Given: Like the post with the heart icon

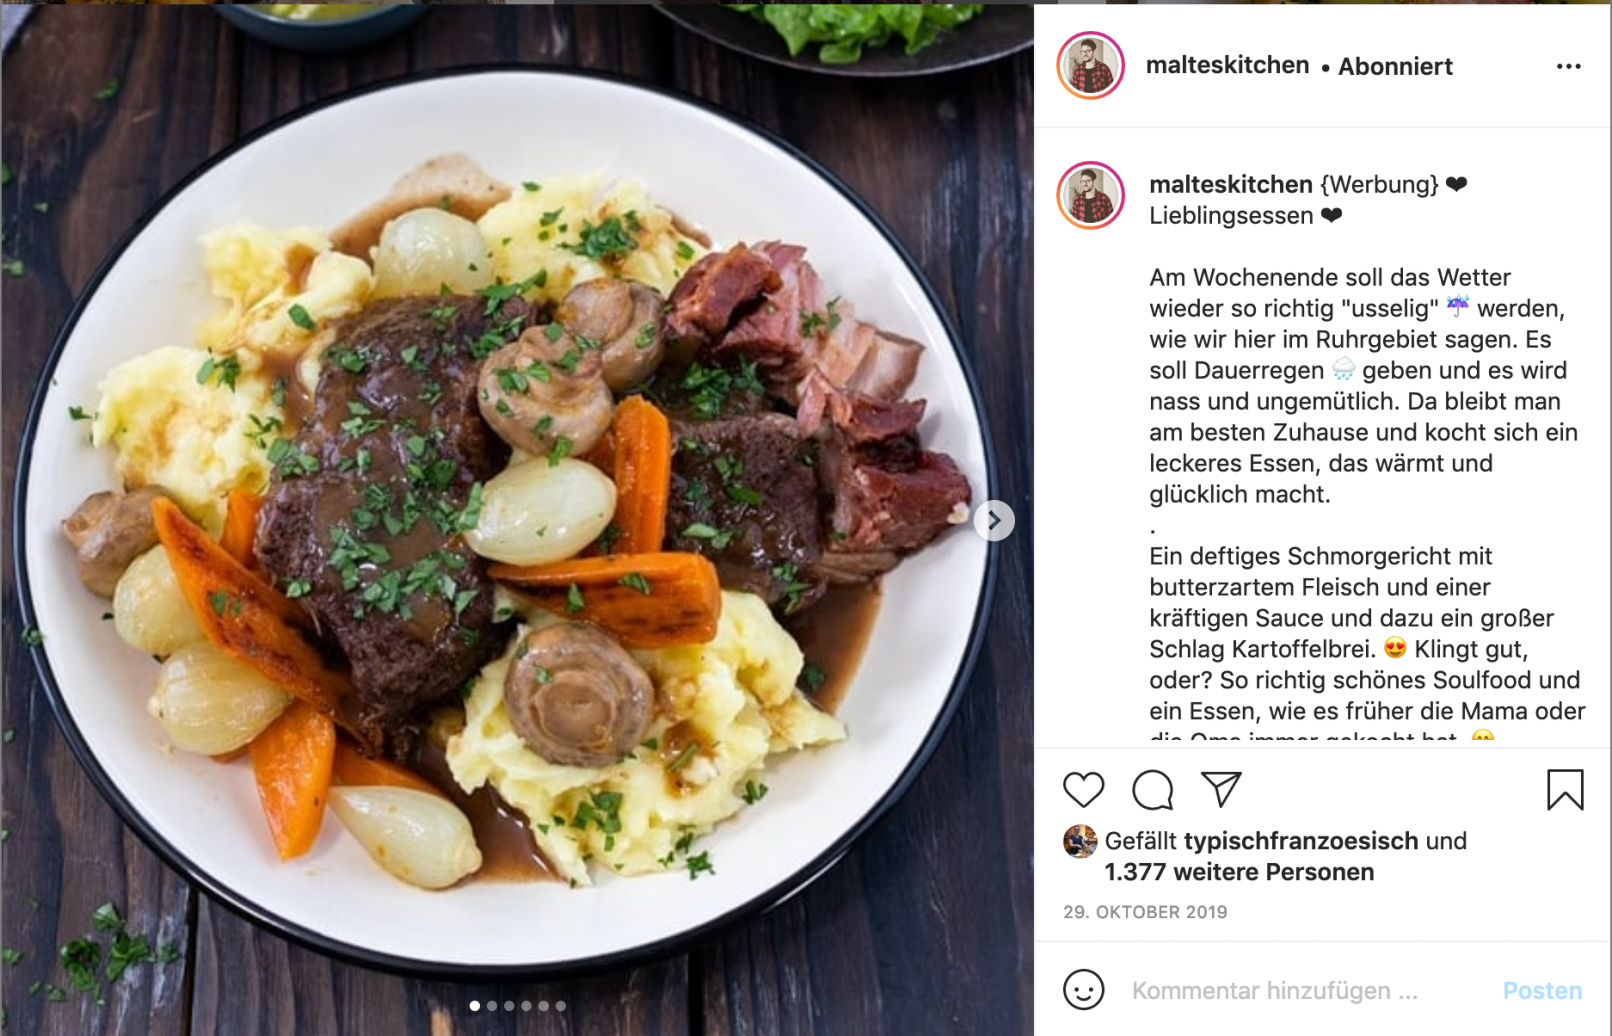Looking at the screenshot, I should pos(1083,790).
